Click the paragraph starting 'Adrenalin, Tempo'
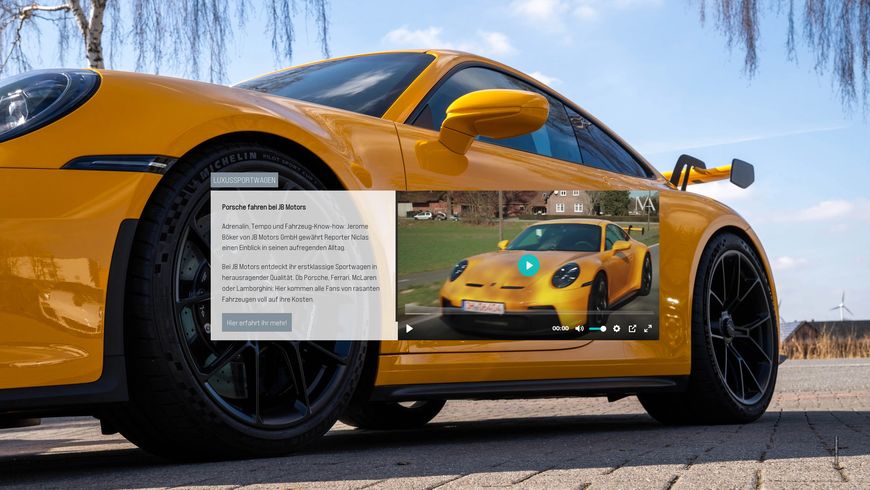870x490 pixels. point(300,239)
